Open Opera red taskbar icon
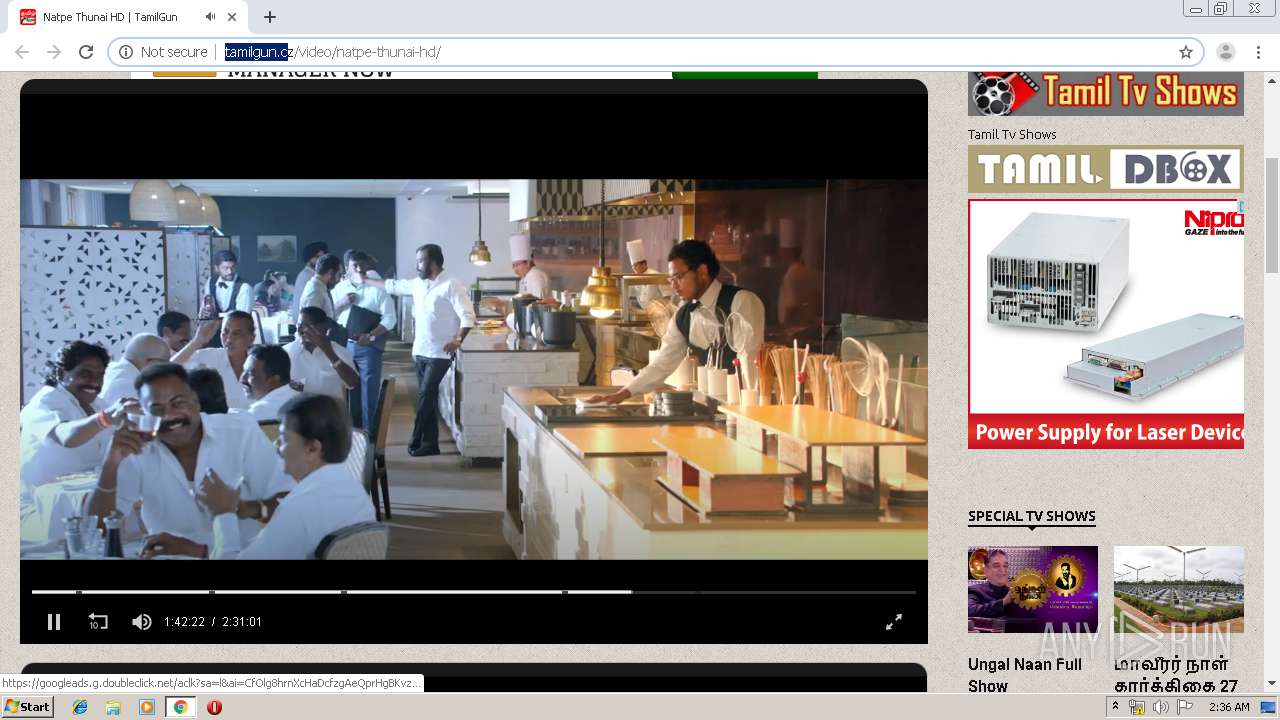The width and height of the screenshot is (1280, 720). [x=214, y=707]
